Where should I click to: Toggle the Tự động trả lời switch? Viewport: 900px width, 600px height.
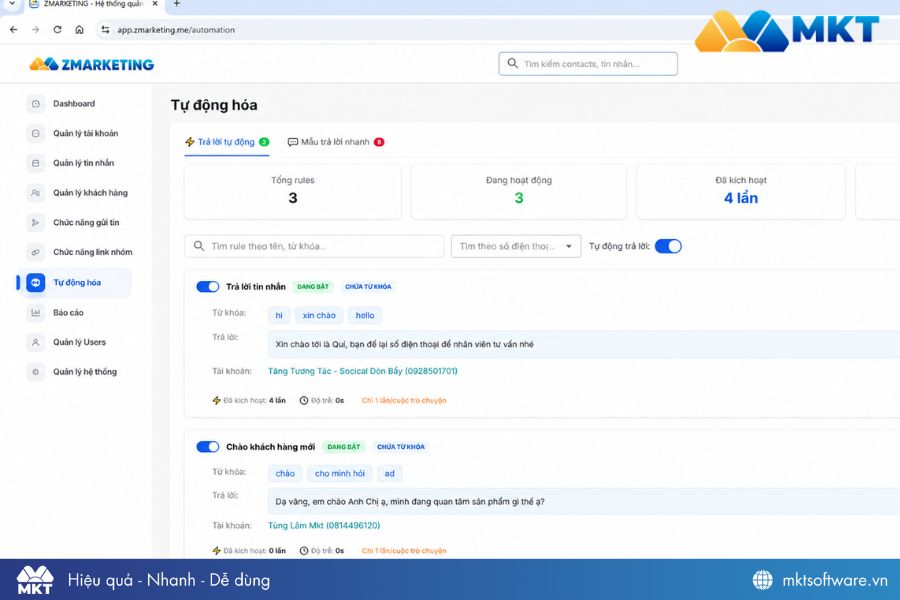[x=668, y=246]
